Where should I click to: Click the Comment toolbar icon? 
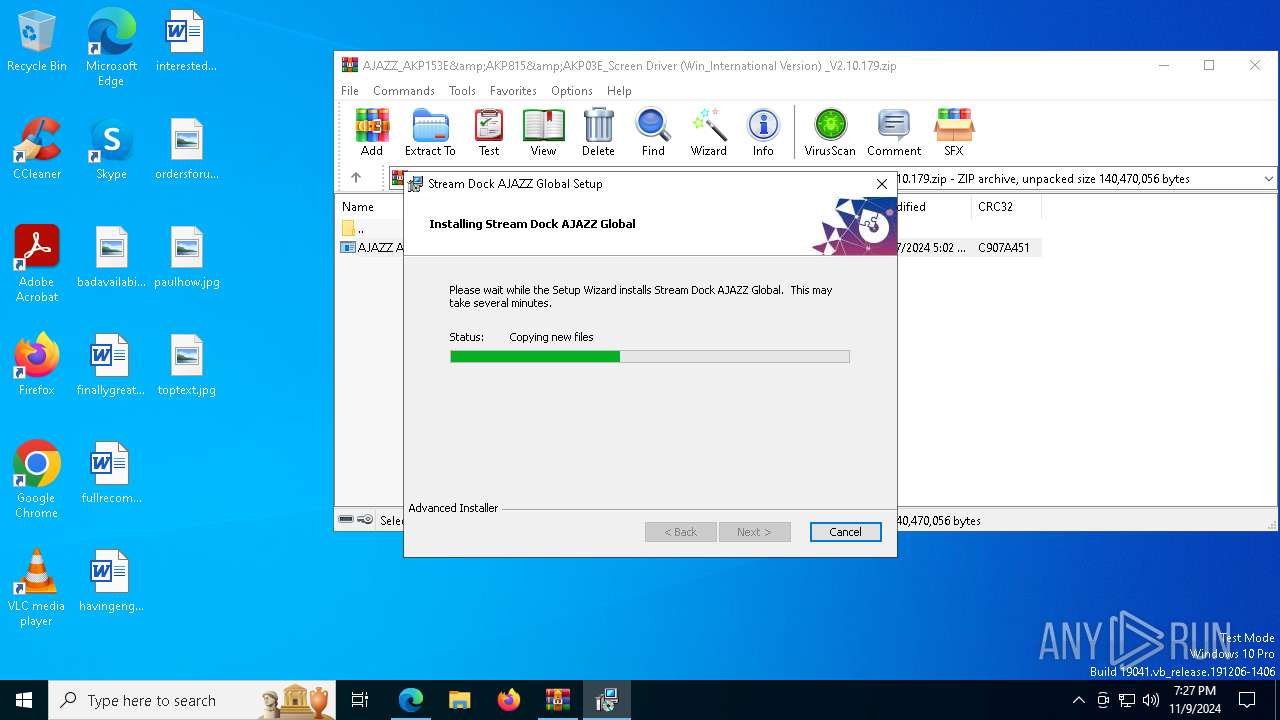coord(894,133)
